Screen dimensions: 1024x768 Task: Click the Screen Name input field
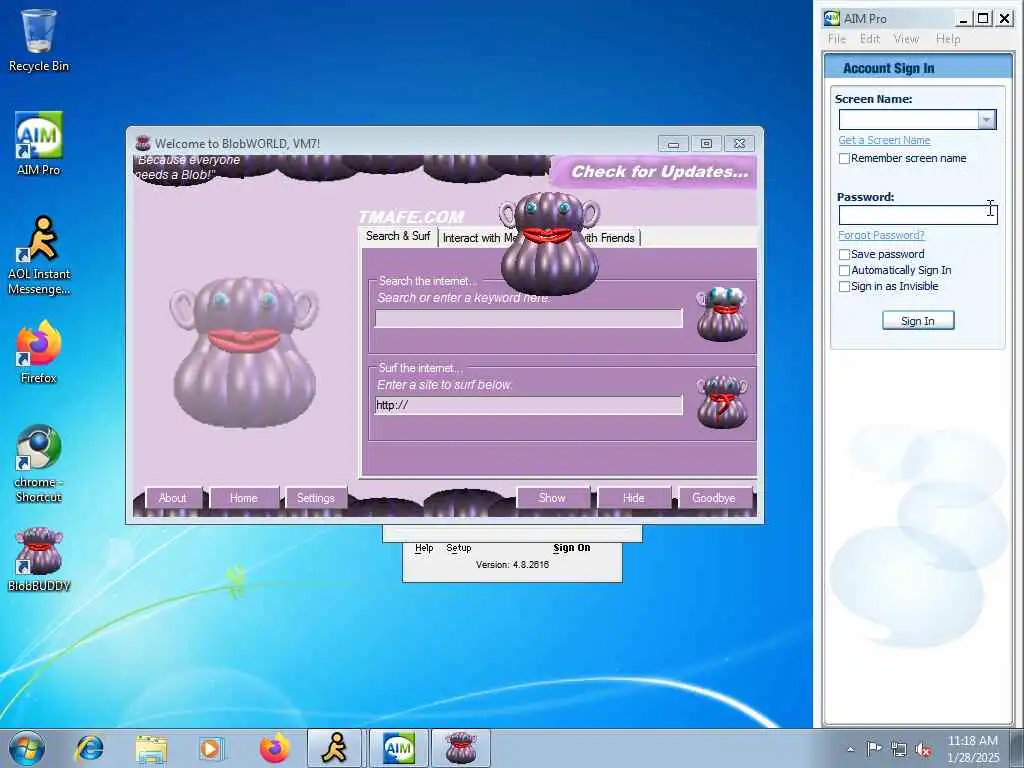point(908,120)
